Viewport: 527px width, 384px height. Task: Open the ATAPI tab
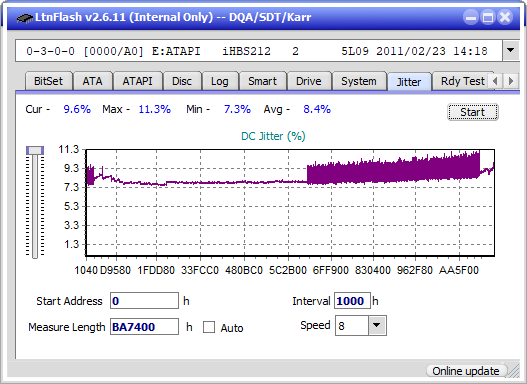[137, 81]
